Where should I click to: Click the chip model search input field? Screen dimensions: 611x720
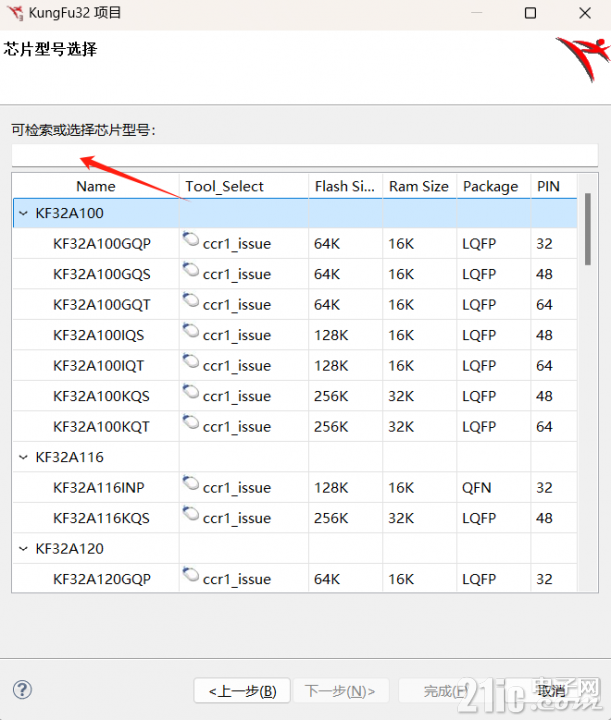(x=304, y=155)
